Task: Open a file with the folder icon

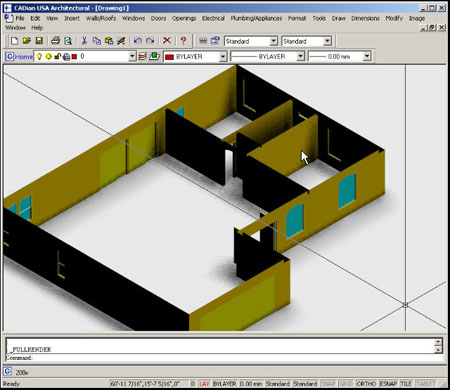Action: (x=27, y=41)
